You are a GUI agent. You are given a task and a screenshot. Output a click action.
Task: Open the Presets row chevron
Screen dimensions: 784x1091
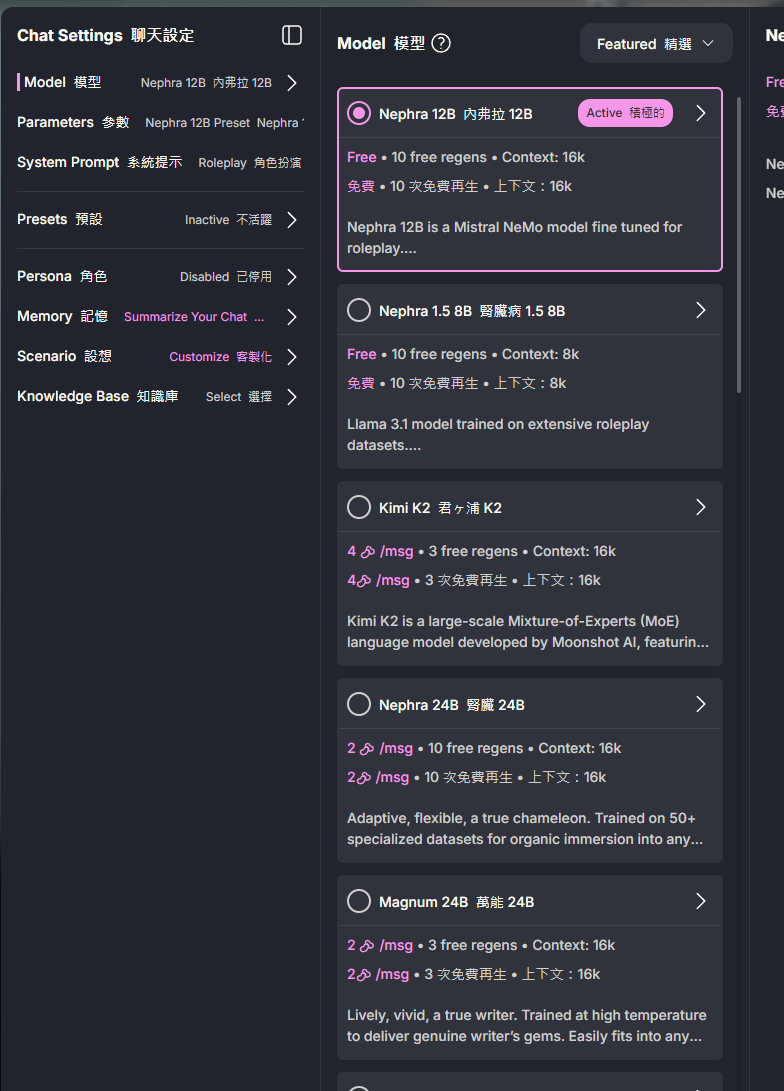pos(292,220)
